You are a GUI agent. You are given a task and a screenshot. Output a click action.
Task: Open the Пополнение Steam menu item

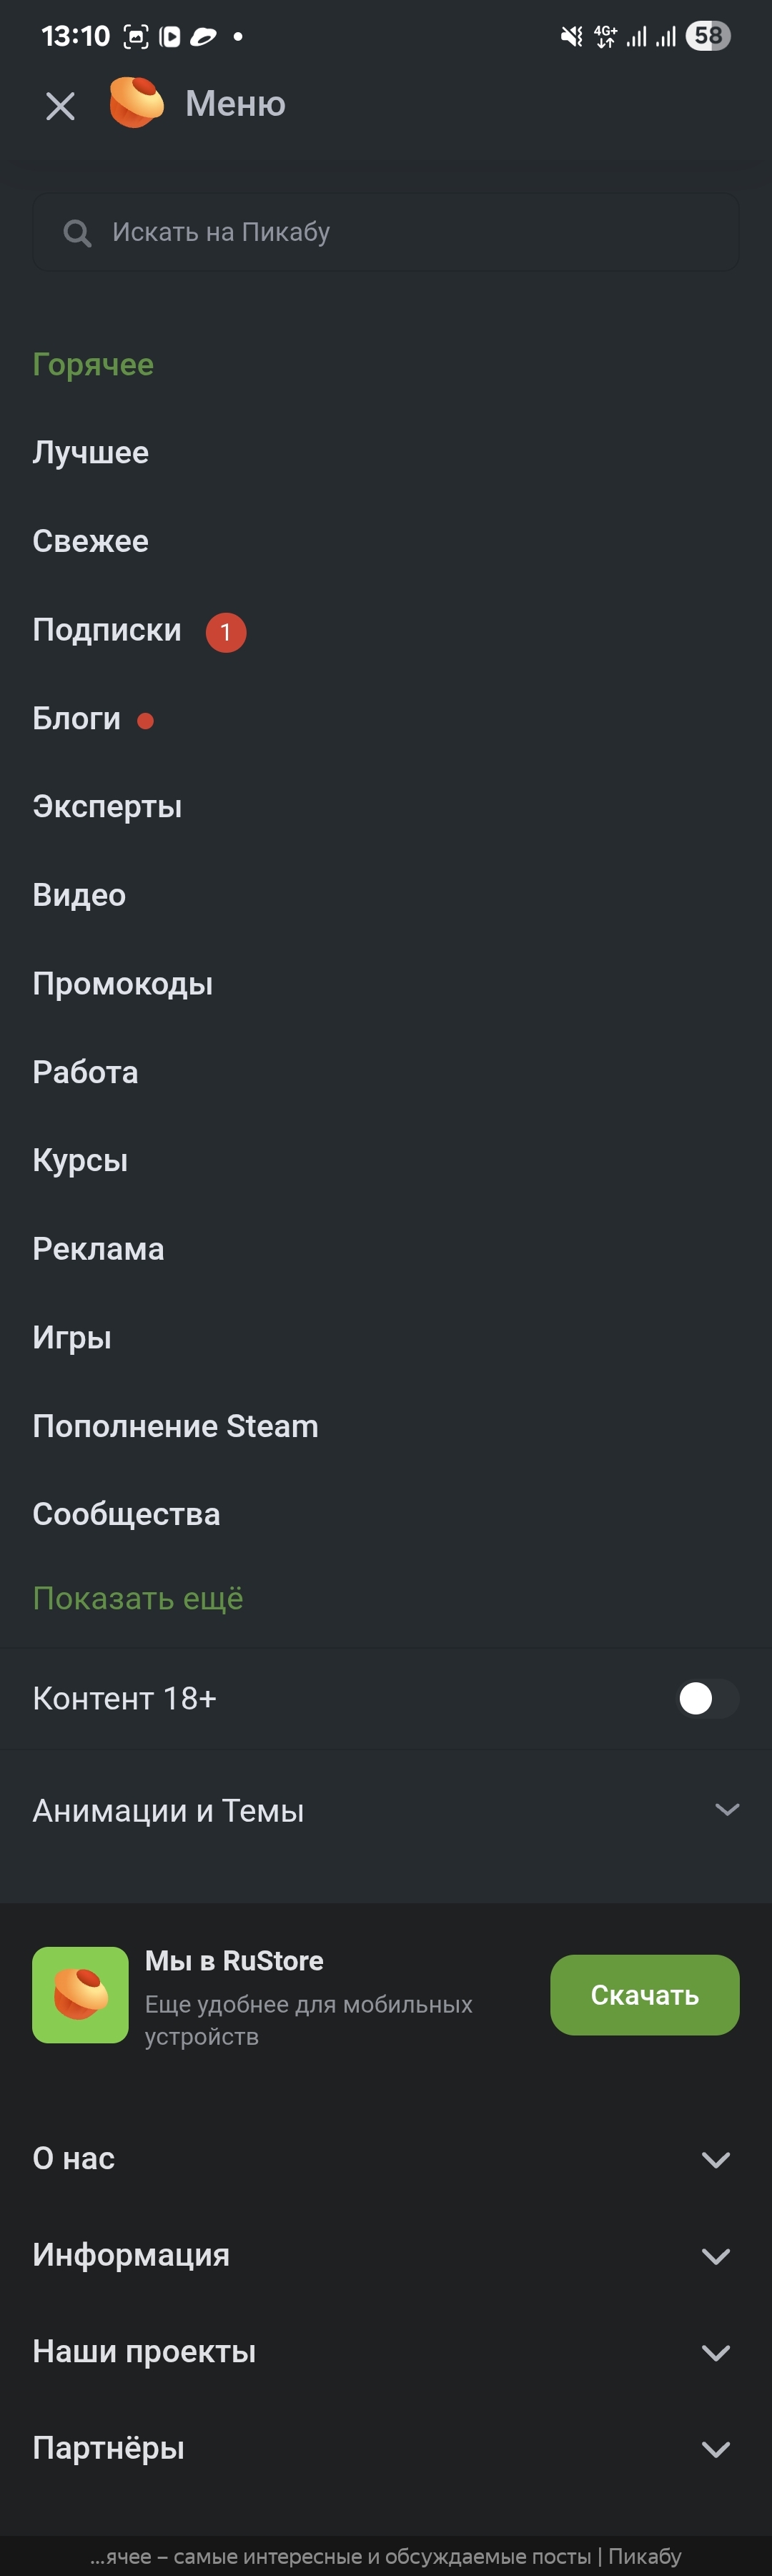(175, 1426)
